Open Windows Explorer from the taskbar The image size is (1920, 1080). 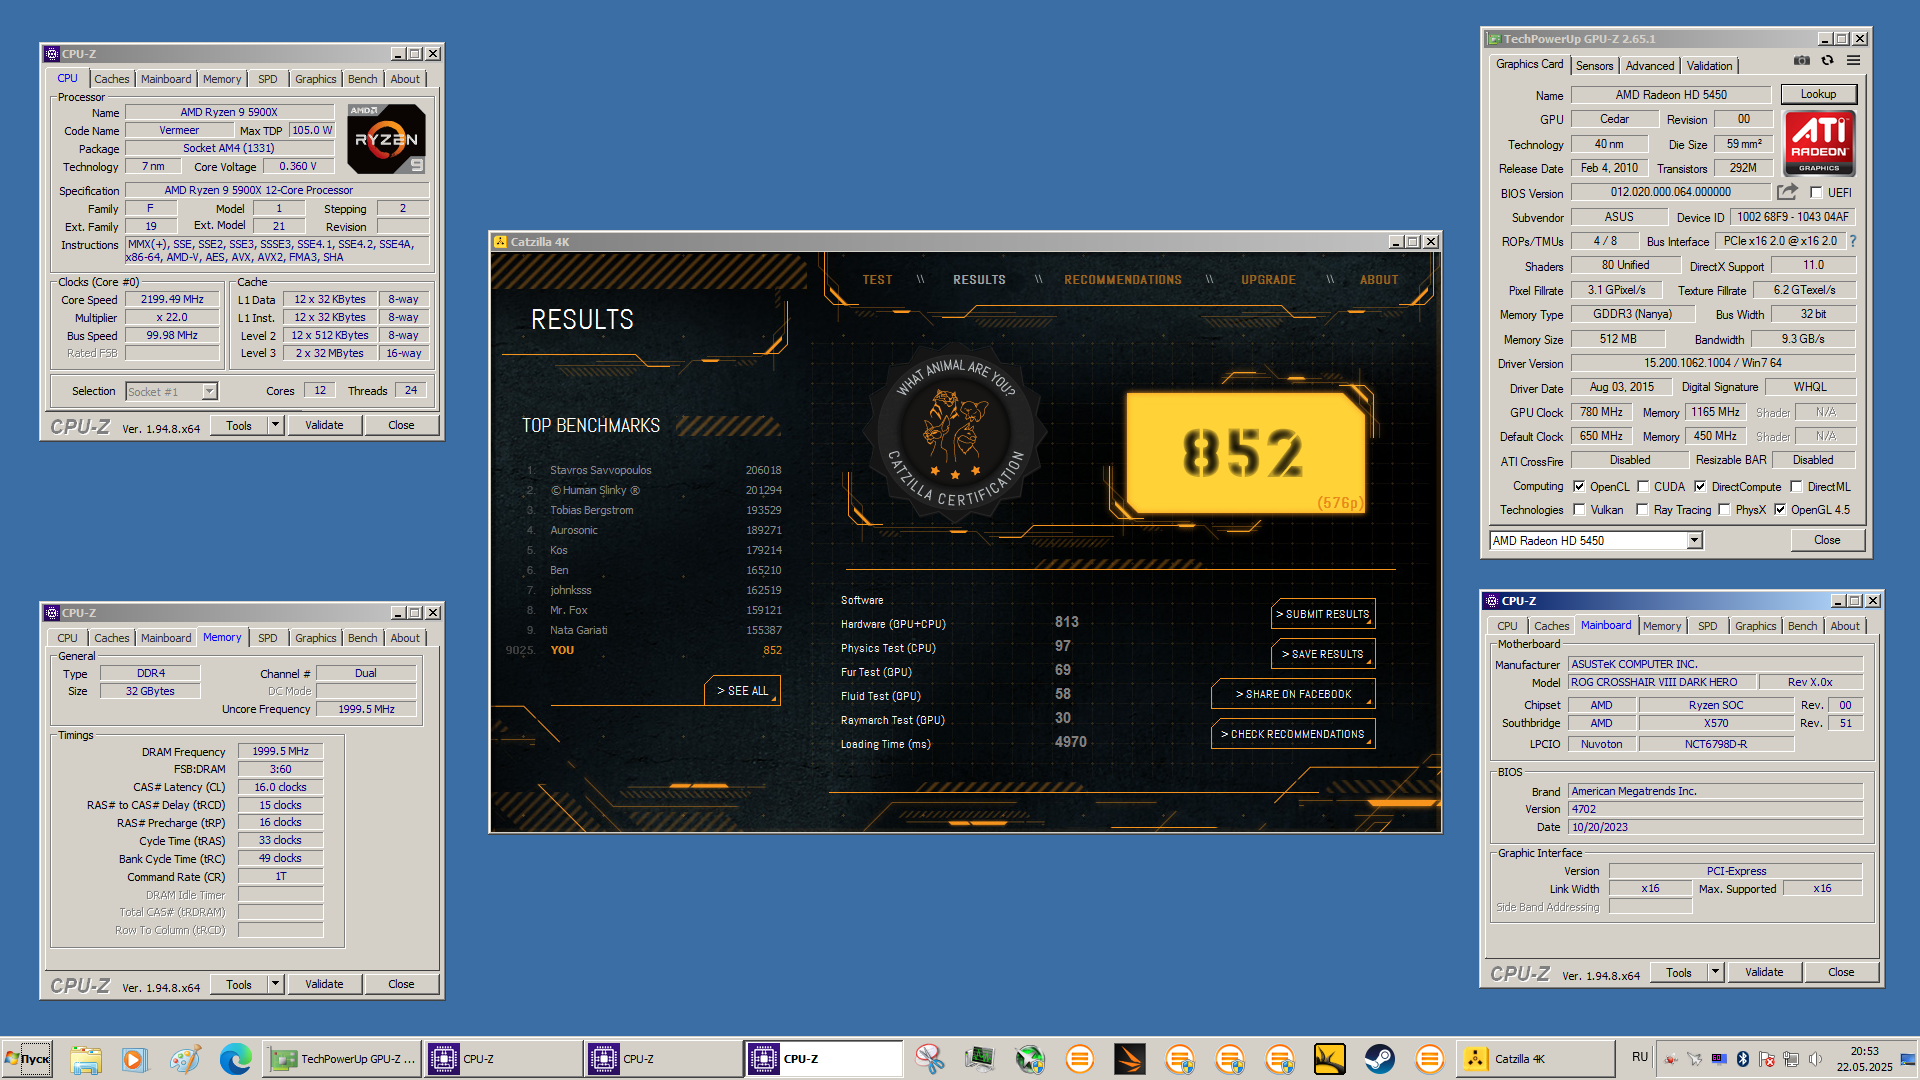tap(86, 1059)
